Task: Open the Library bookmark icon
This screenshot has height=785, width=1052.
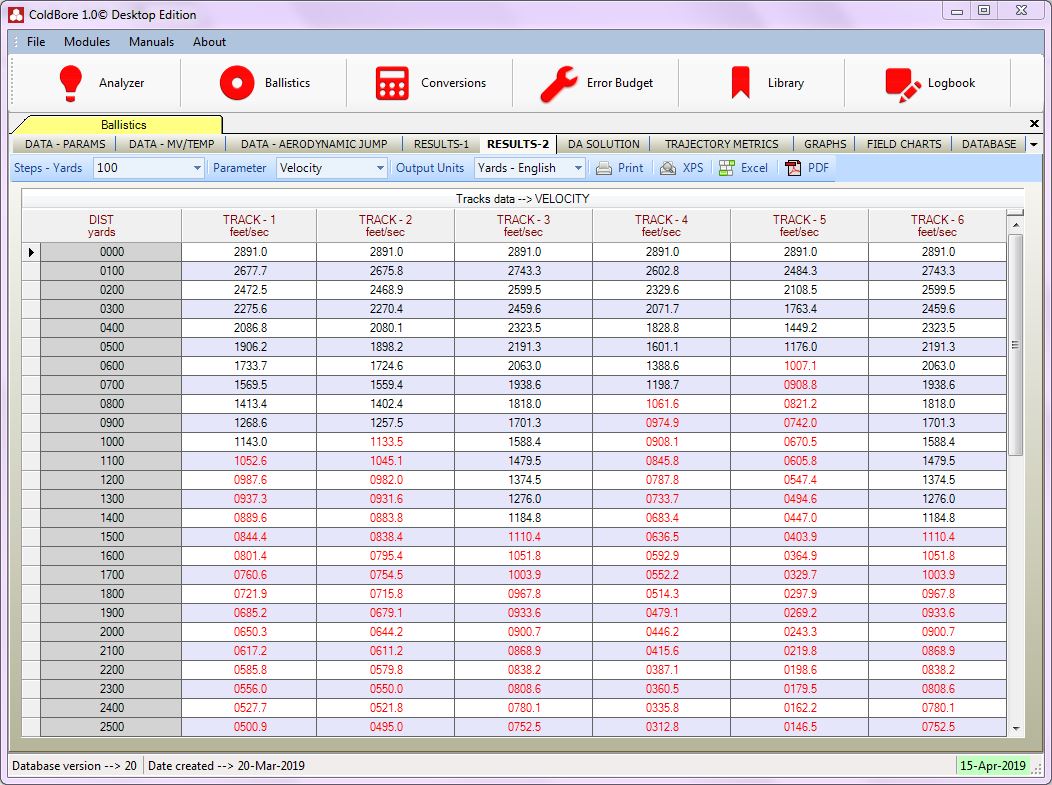Action: [x=741, y=83]
